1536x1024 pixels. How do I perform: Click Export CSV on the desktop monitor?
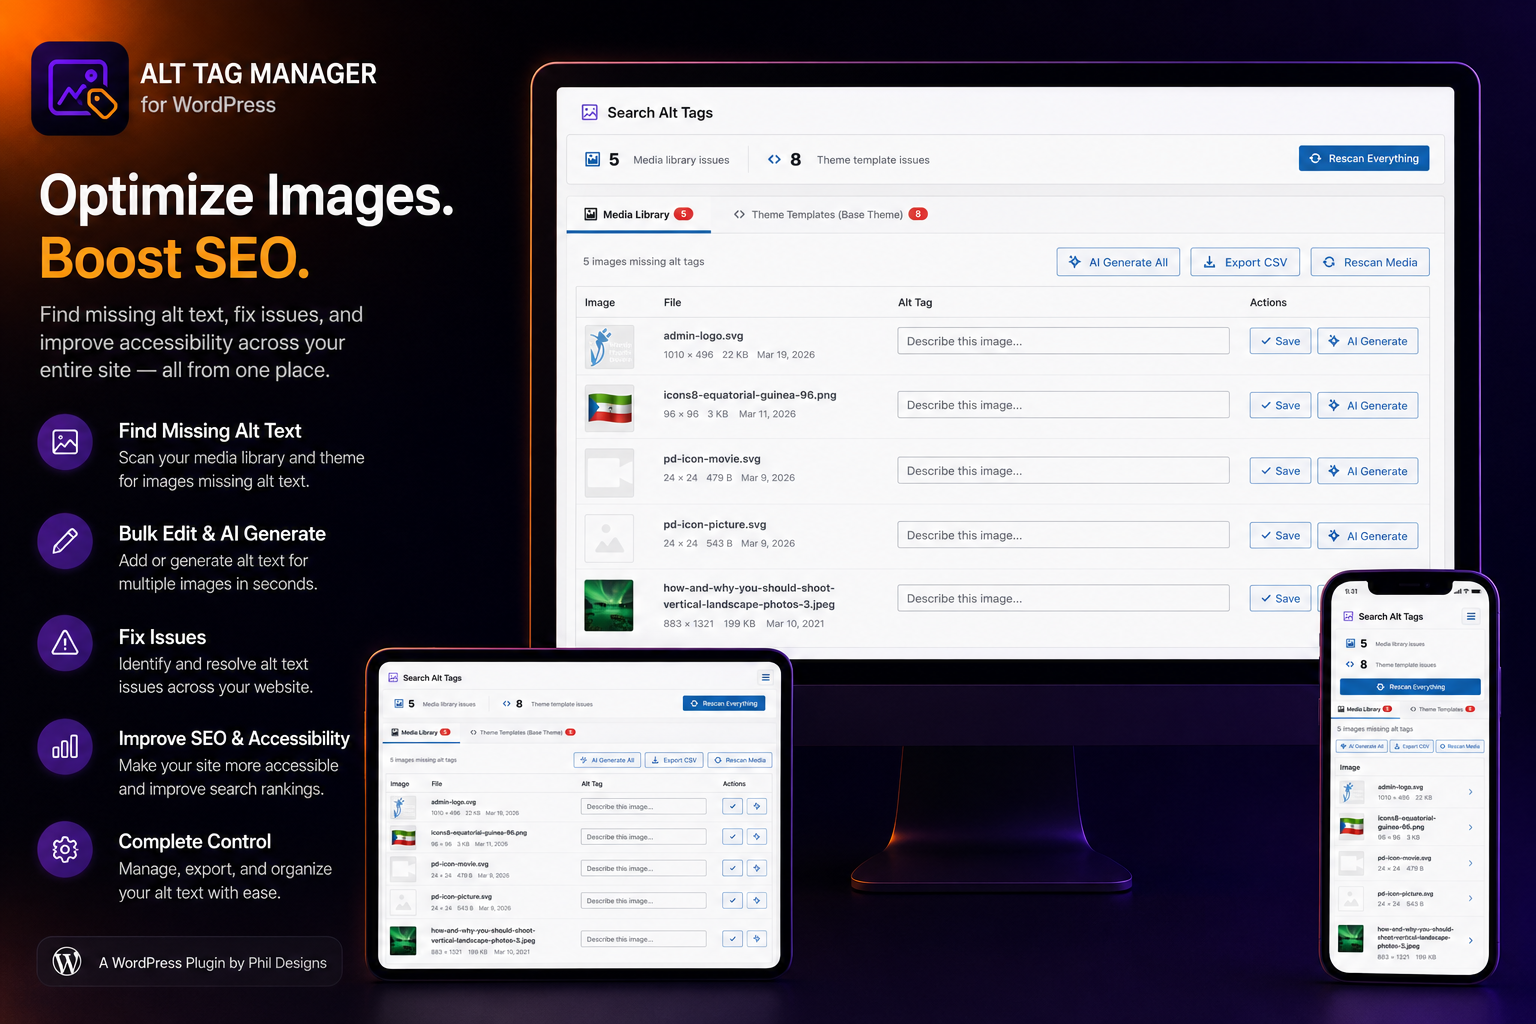1245,262
